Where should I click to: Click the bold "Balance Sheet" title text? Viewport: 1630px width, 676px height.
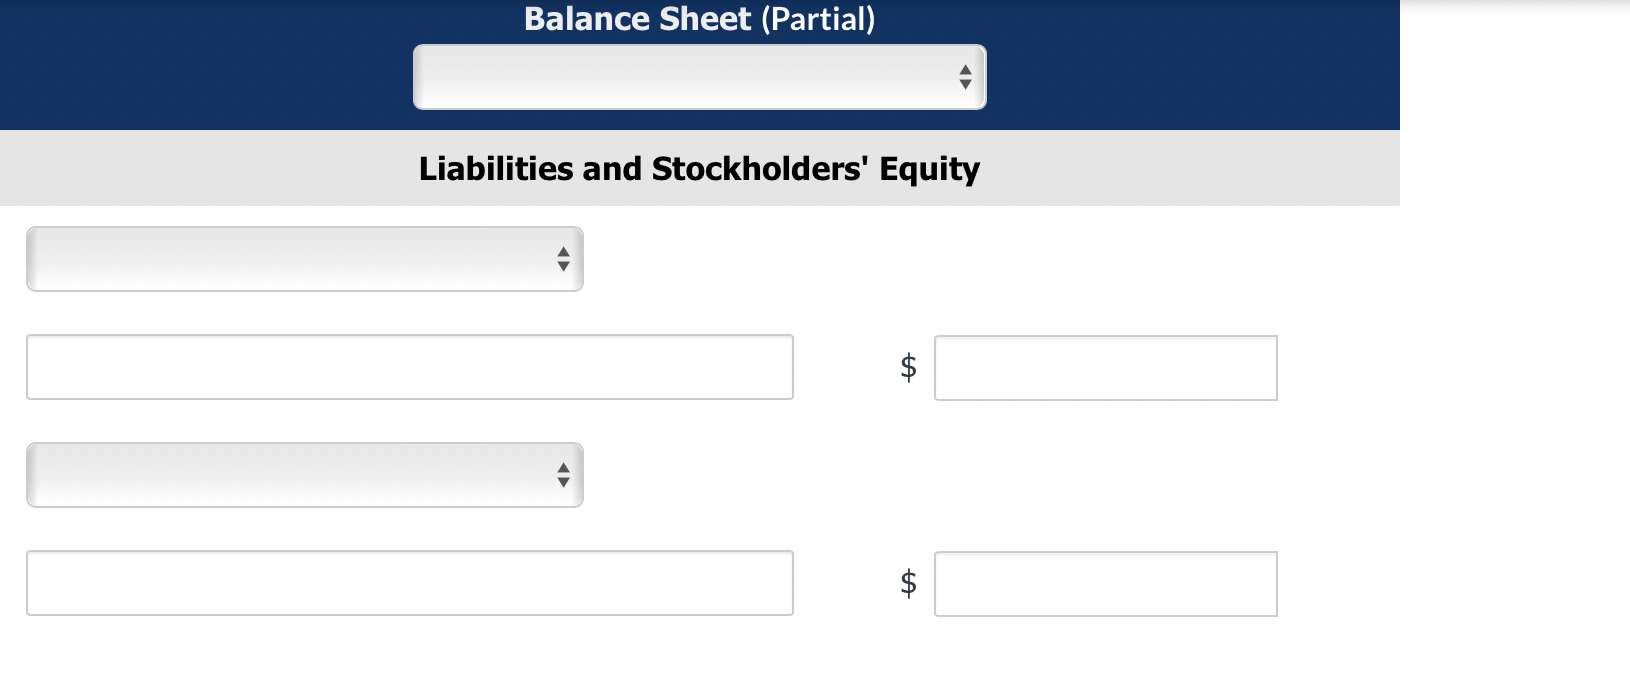637,19
